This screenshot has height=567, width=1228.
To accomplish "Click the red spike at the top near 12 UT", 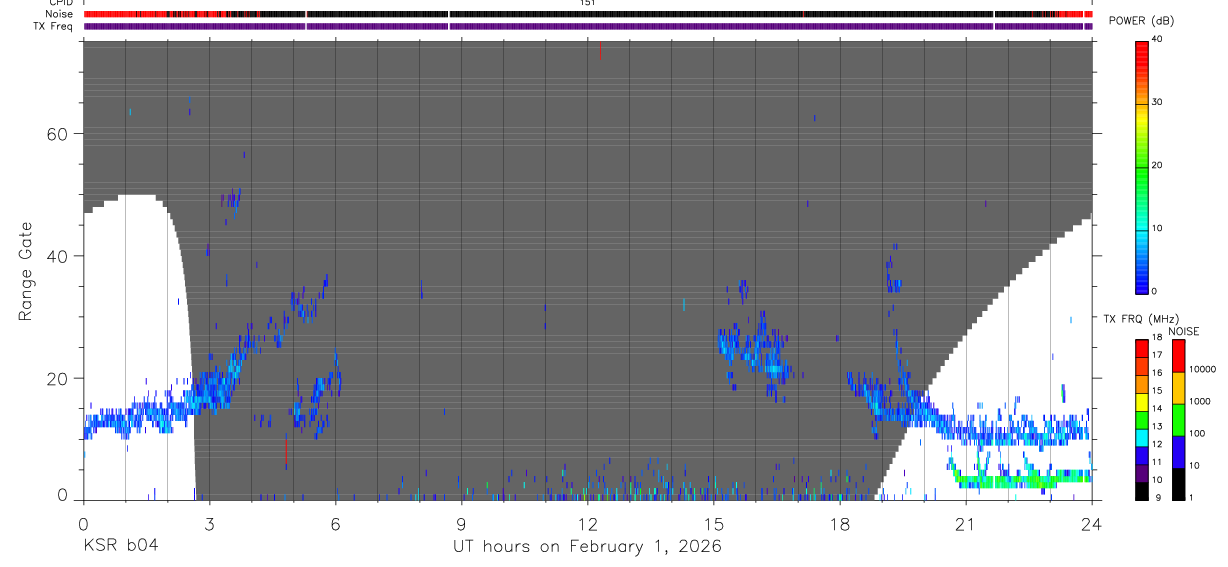I will pos(600,50).
